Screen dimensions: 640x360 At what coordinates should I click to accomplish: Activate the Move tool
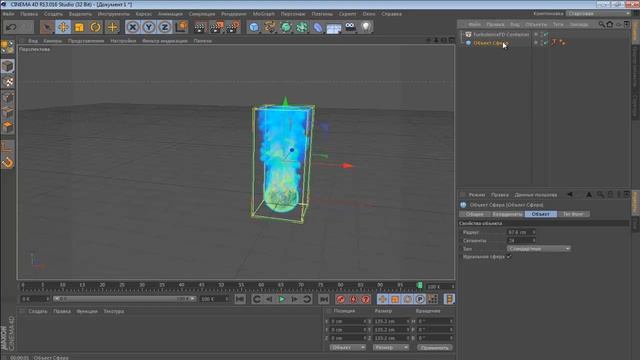[63, 27]
